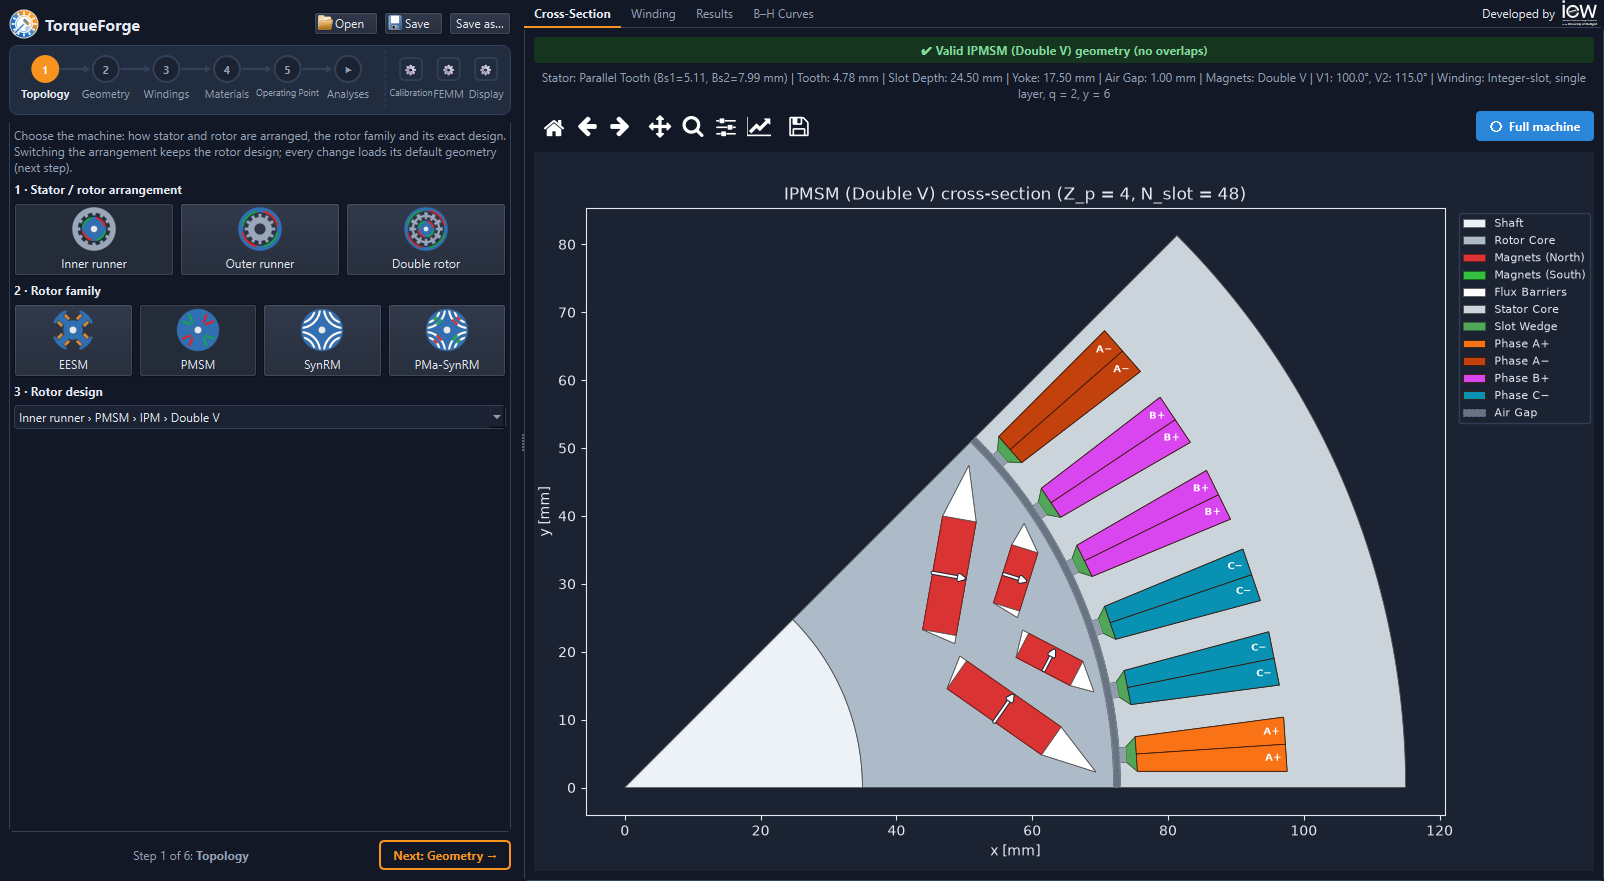Select Inner runner arrangement

94,239
